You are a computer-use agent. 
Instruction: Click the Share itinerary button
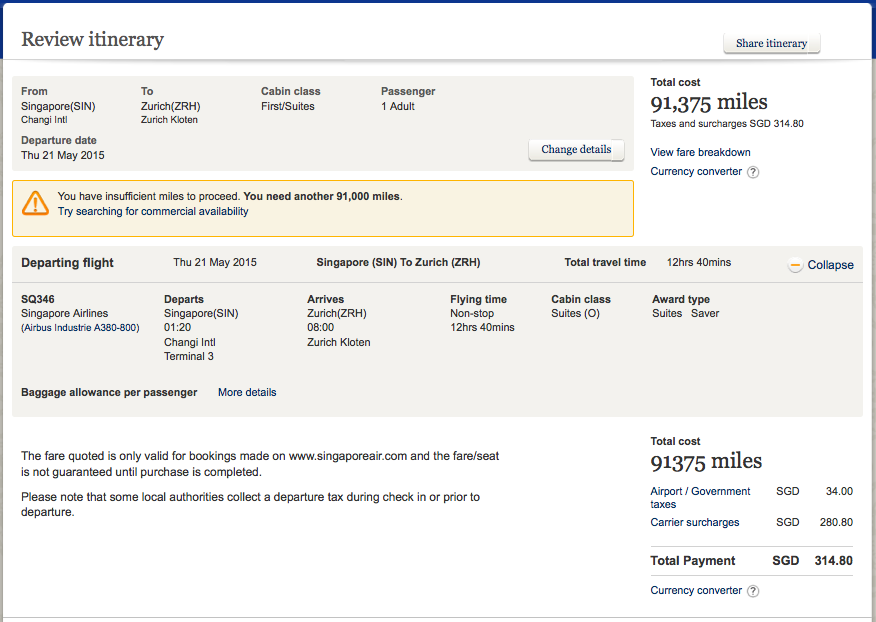(771, 43)
